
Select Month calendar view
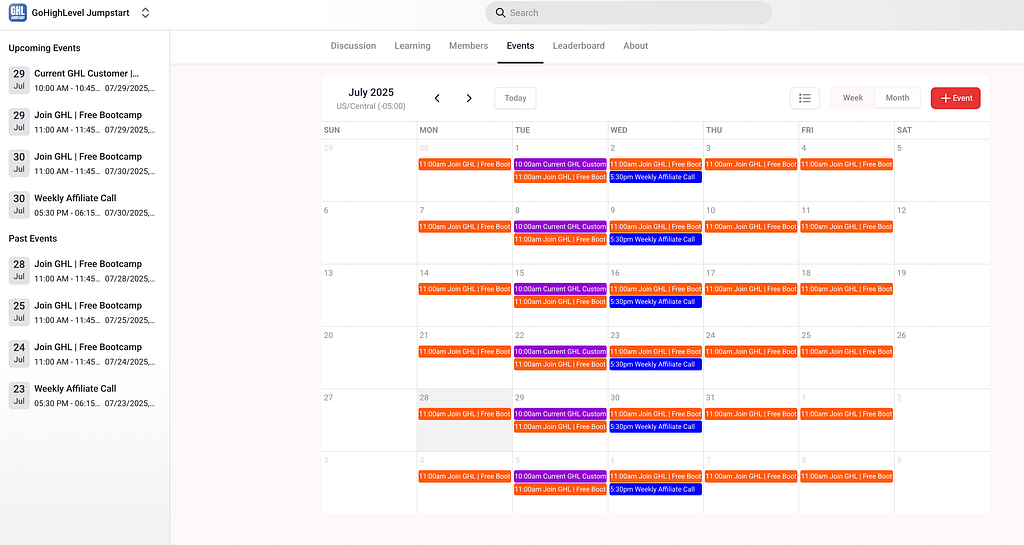897,98
